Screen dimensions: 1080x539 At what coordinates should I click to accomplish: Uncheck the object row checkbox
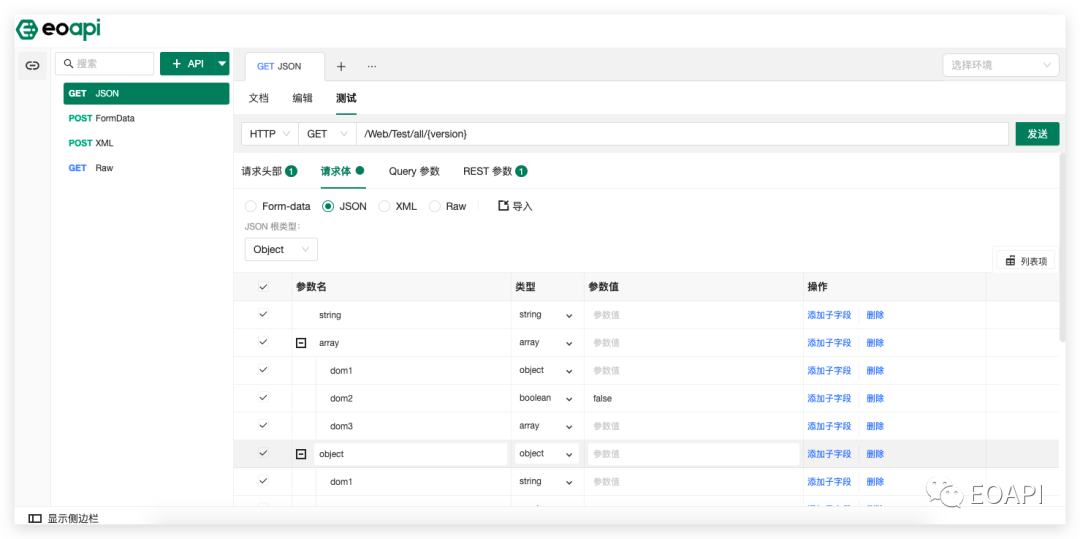pyautogui.click(x=262, y=453)
